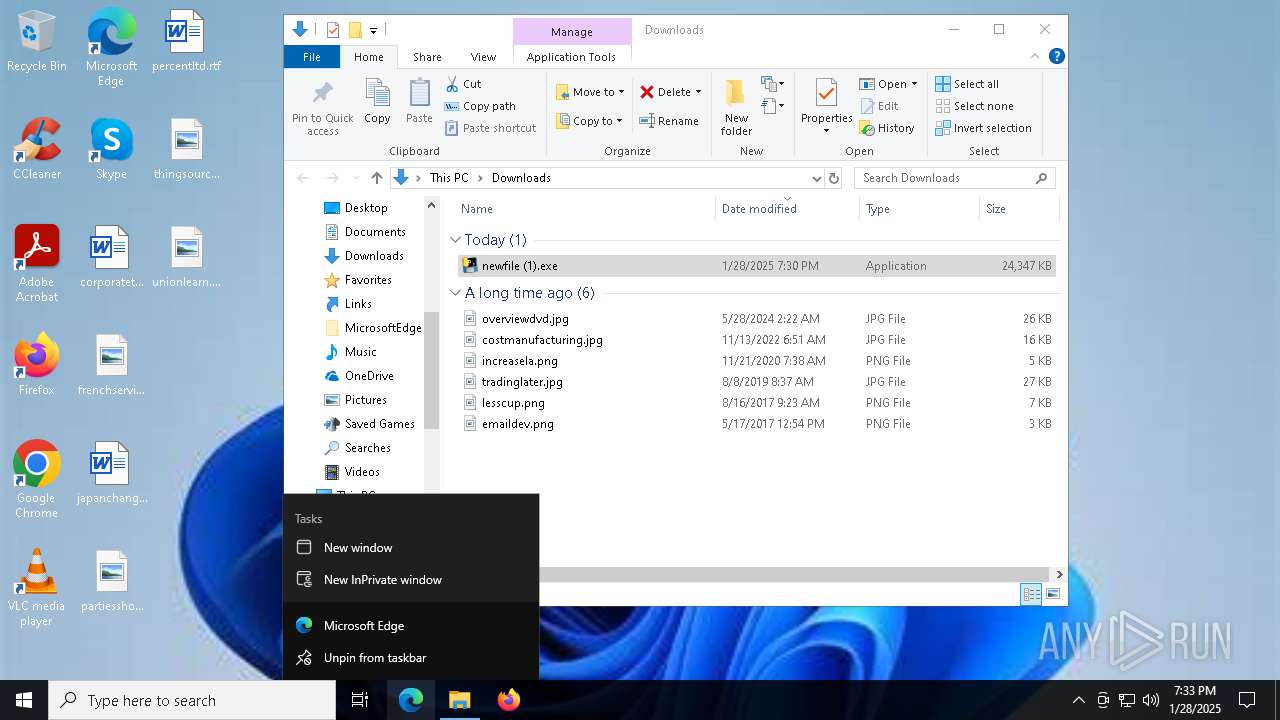Image resolution: width=1280 pixels, height=720 pixels.
Task: Open the Help question mark icon
Action: pyautogui.click(x=1056, y=57)
